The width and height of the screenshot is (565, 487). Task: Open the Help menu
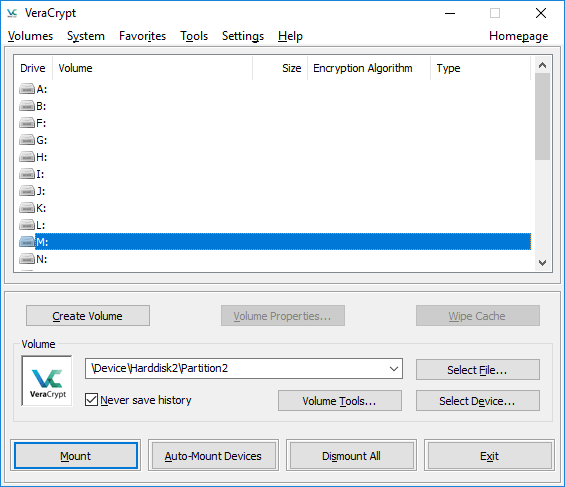tap(290, 36)
